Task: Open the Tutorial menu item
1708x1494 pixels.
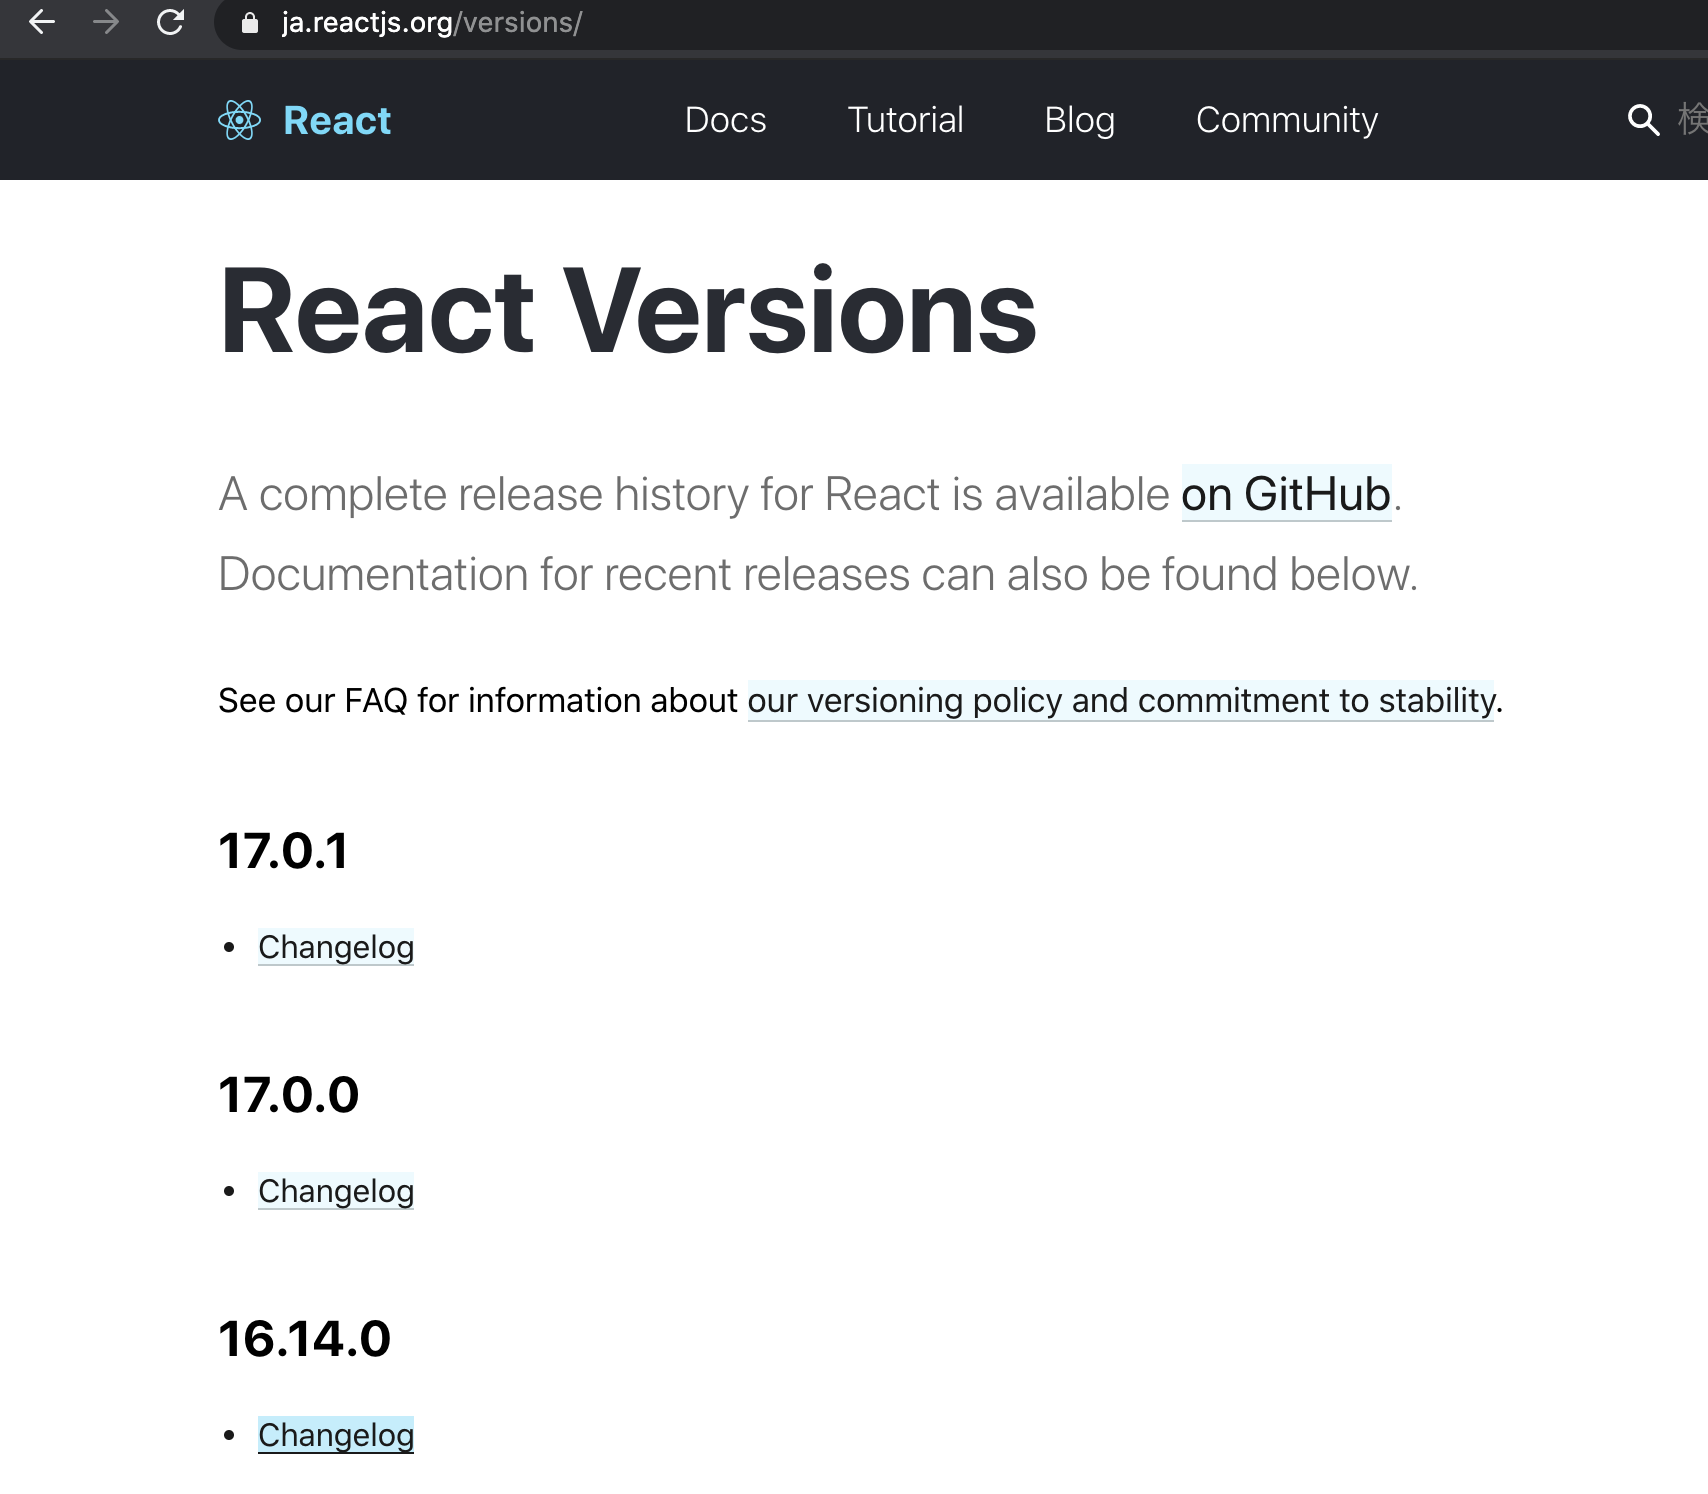Action: [904, 120]
